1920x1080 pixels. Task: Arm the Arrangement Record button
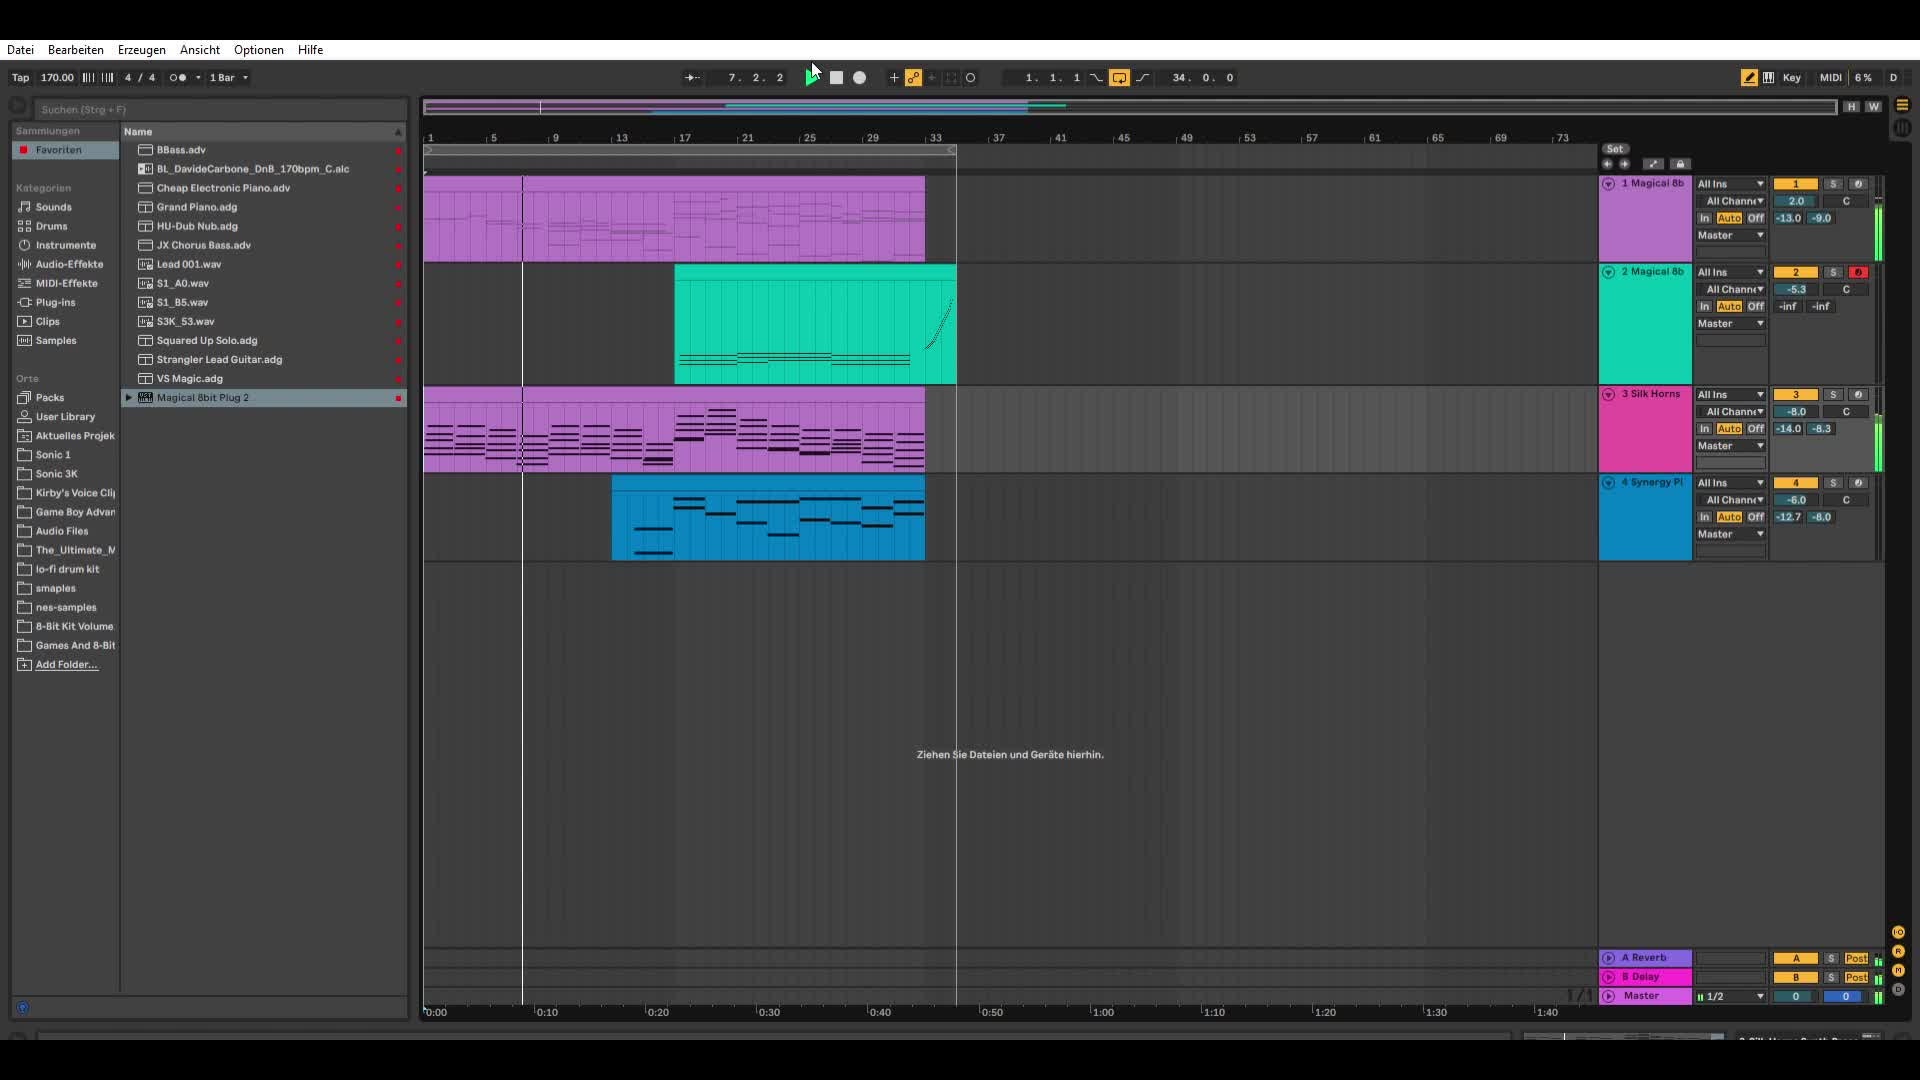click(859, 78)
